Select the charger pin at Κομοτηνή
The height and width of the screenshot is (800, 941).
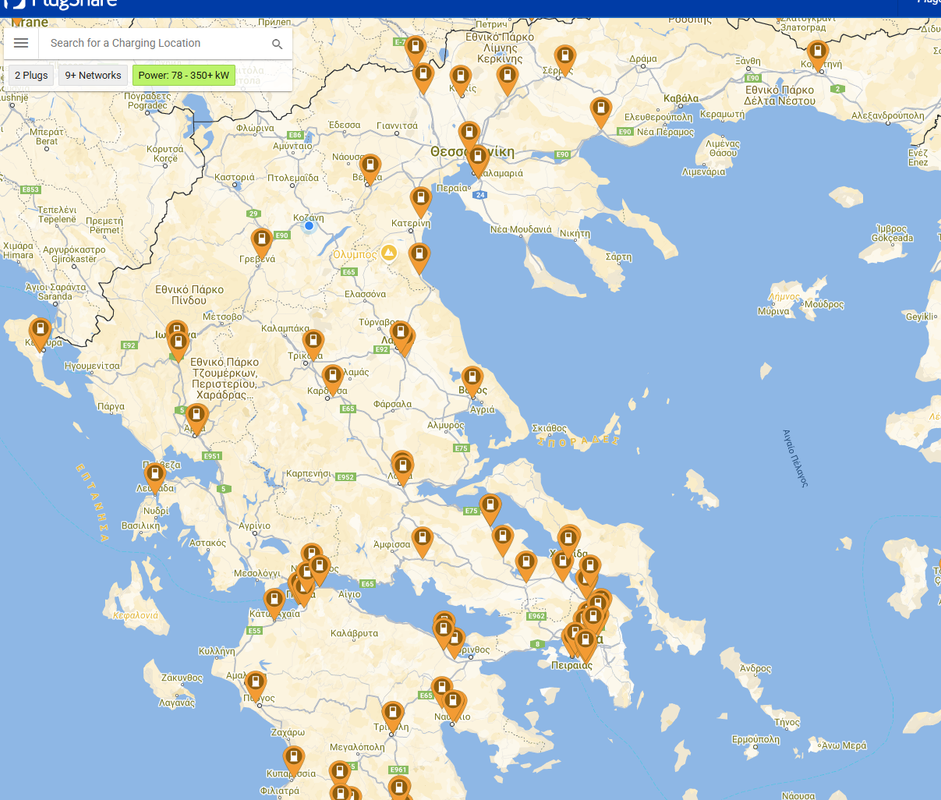click(817, 55)
